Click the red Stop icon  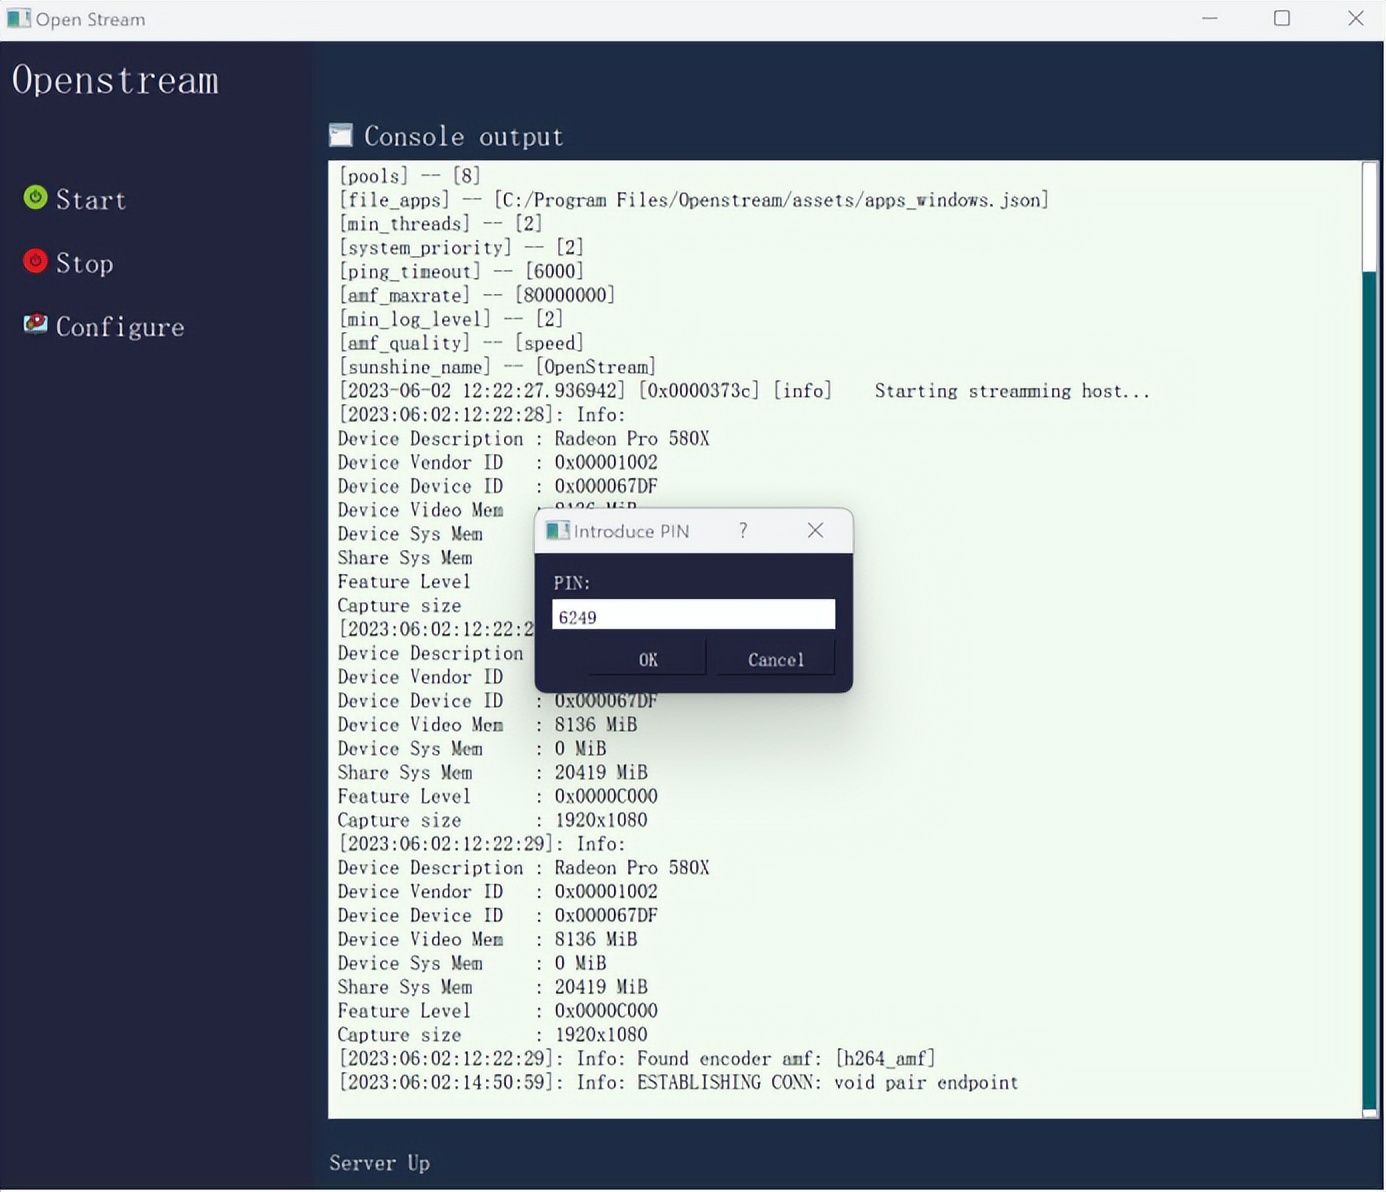point(35,261)
